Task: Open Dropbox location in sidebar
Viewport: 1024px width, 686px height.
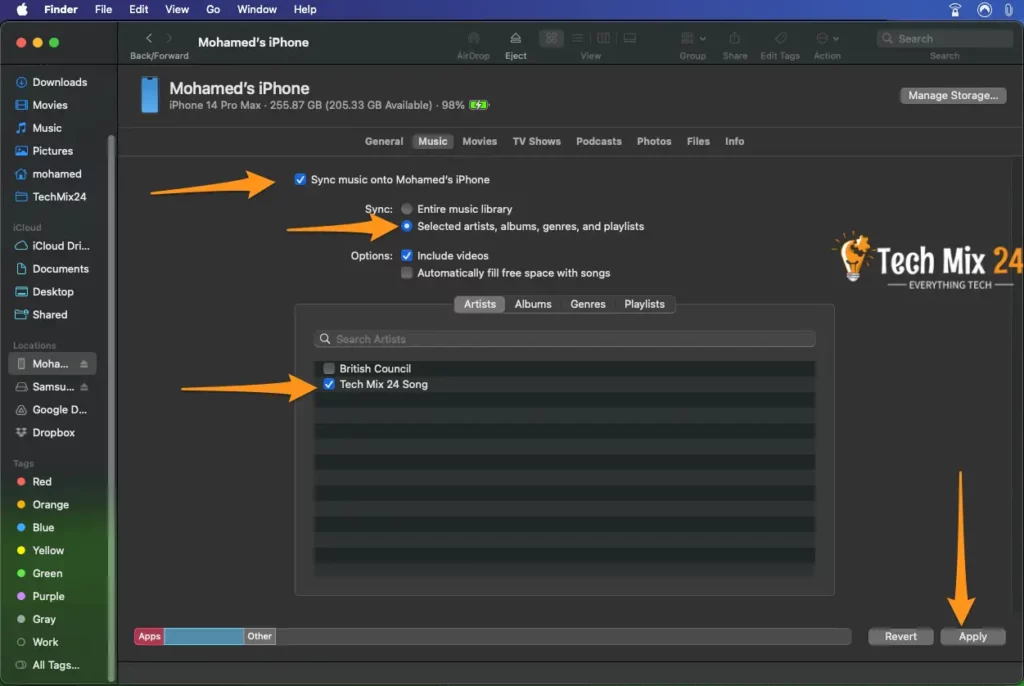Action: pos(53,433)
